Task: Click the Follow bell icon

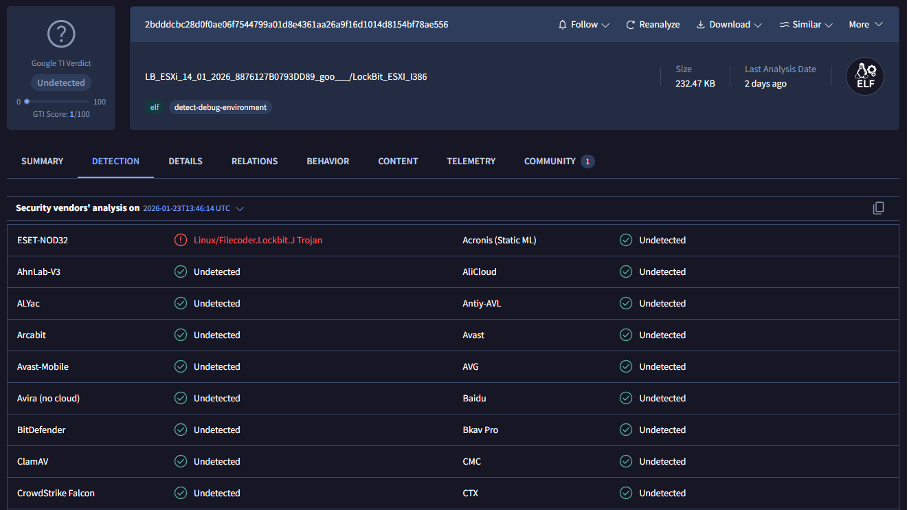Action: click(x=562, y=25)
